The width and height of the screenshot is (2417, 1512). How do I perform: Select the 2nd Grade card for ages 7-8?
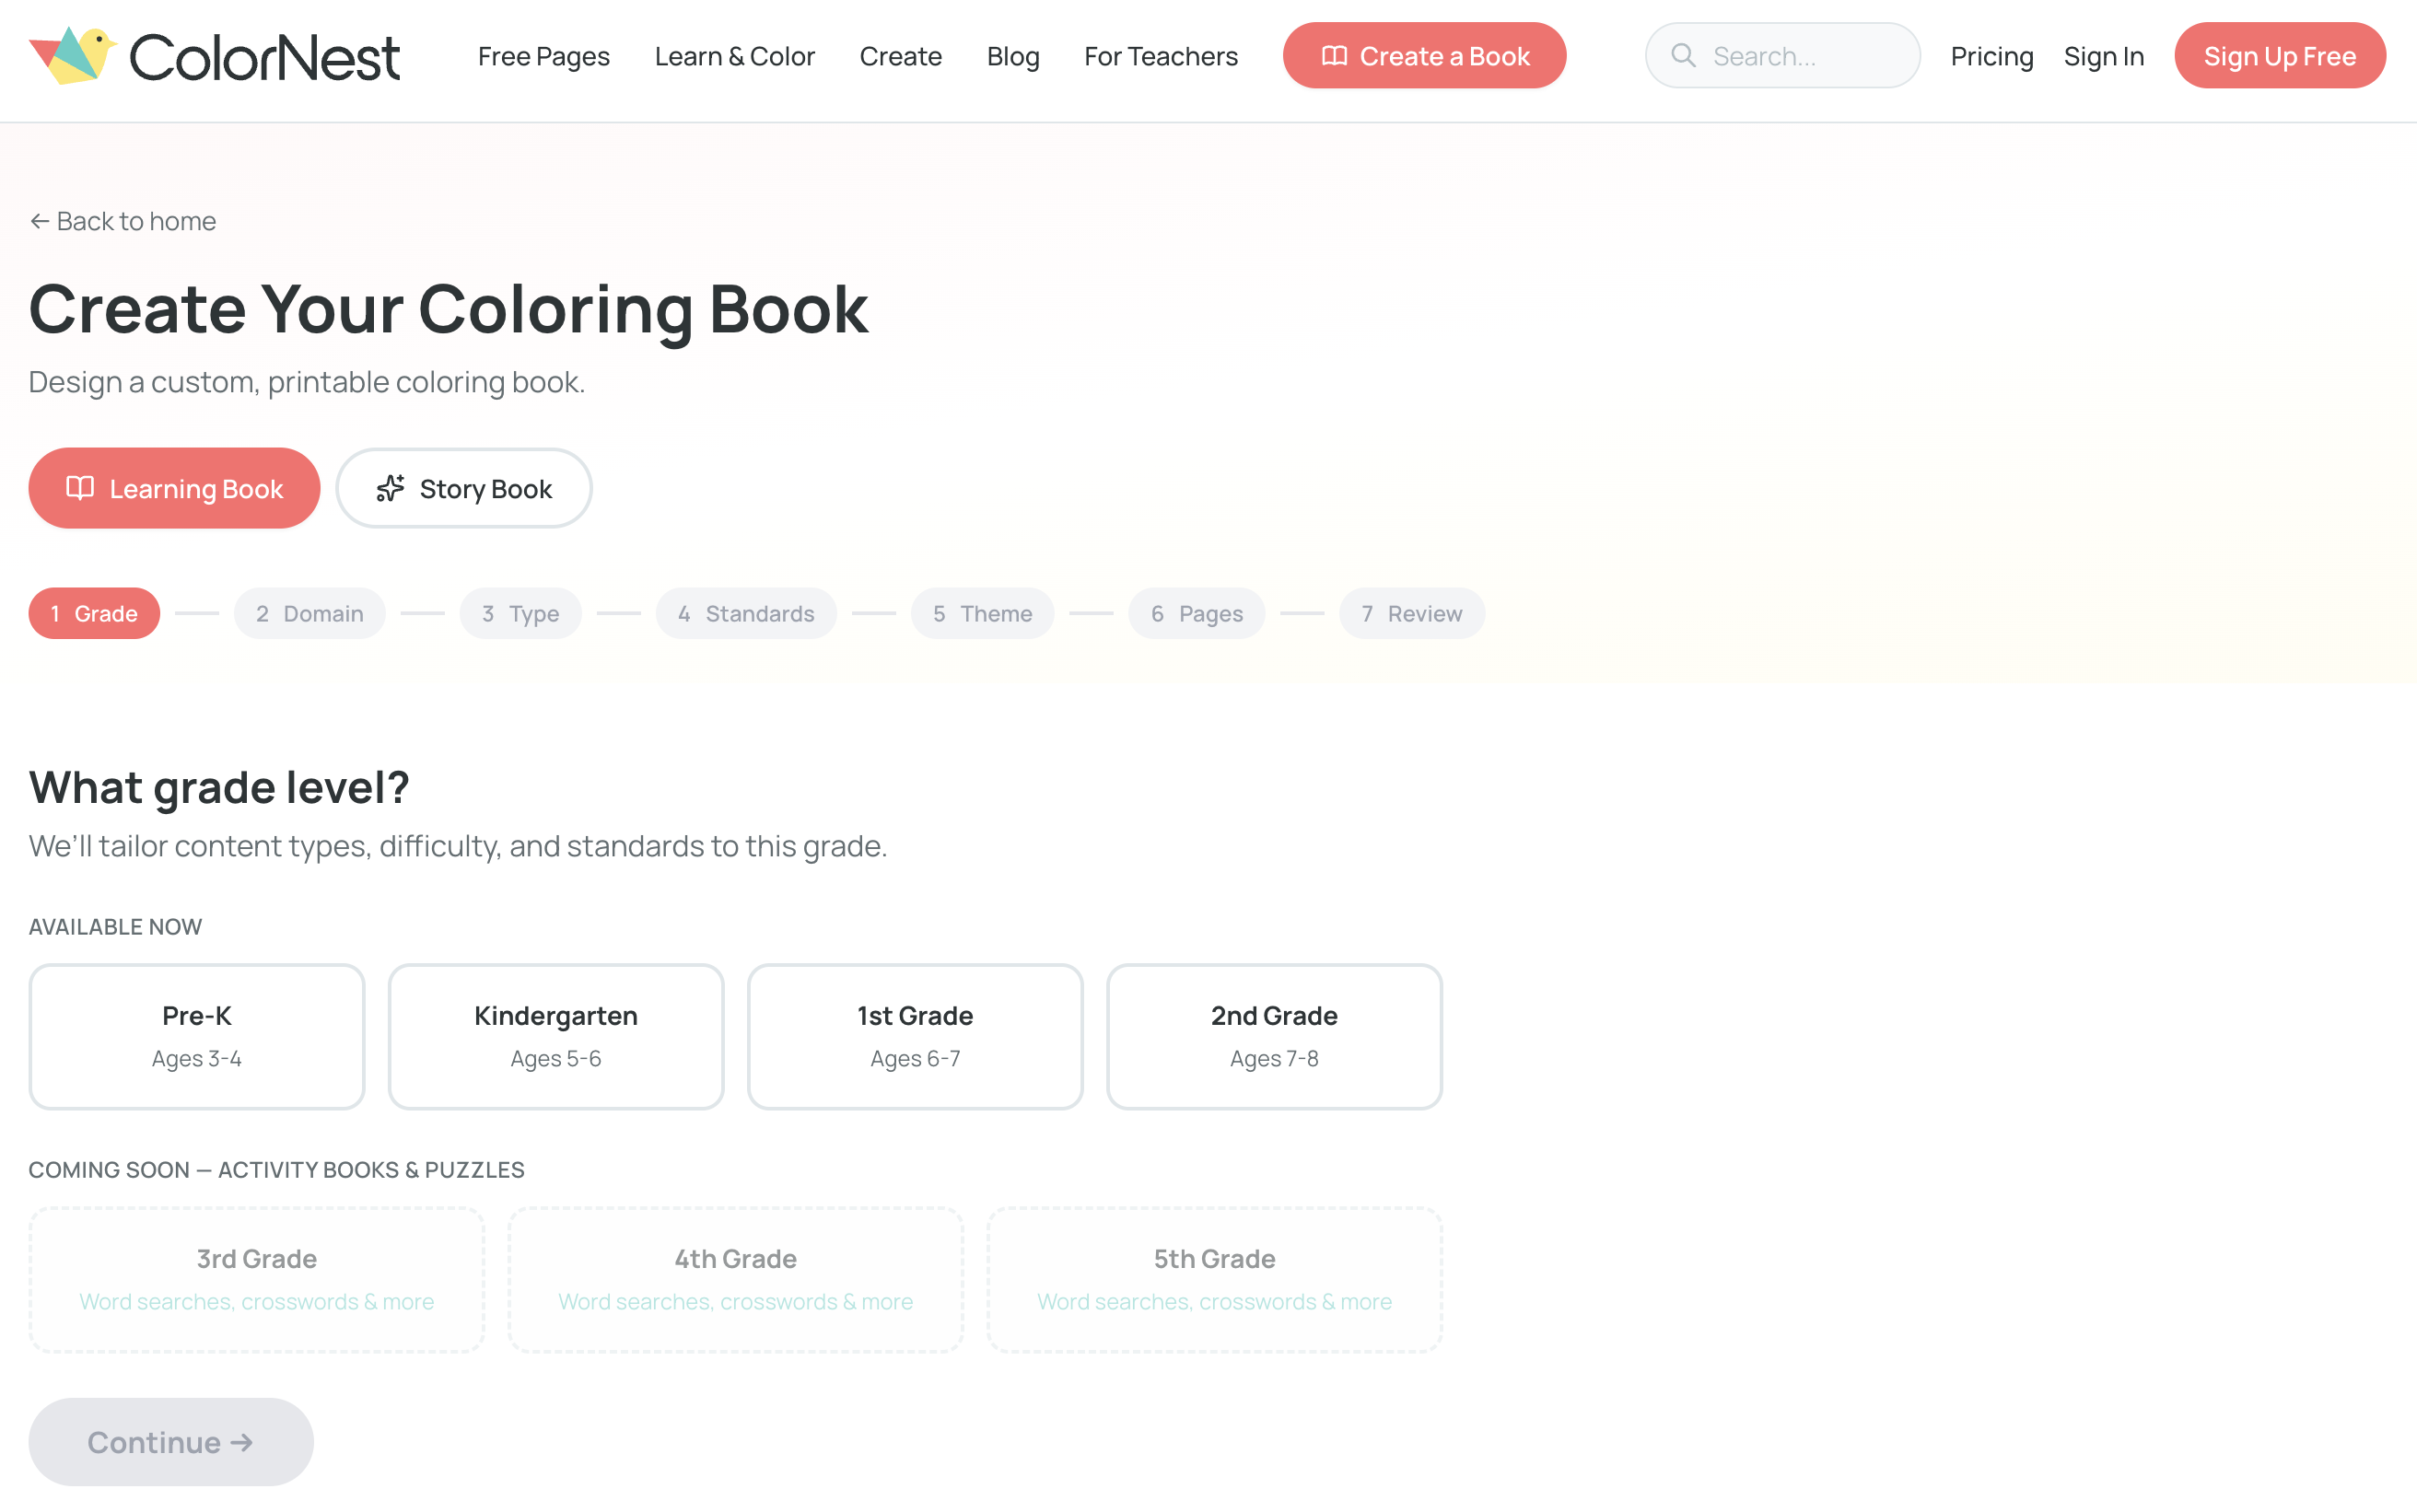1273,1035
